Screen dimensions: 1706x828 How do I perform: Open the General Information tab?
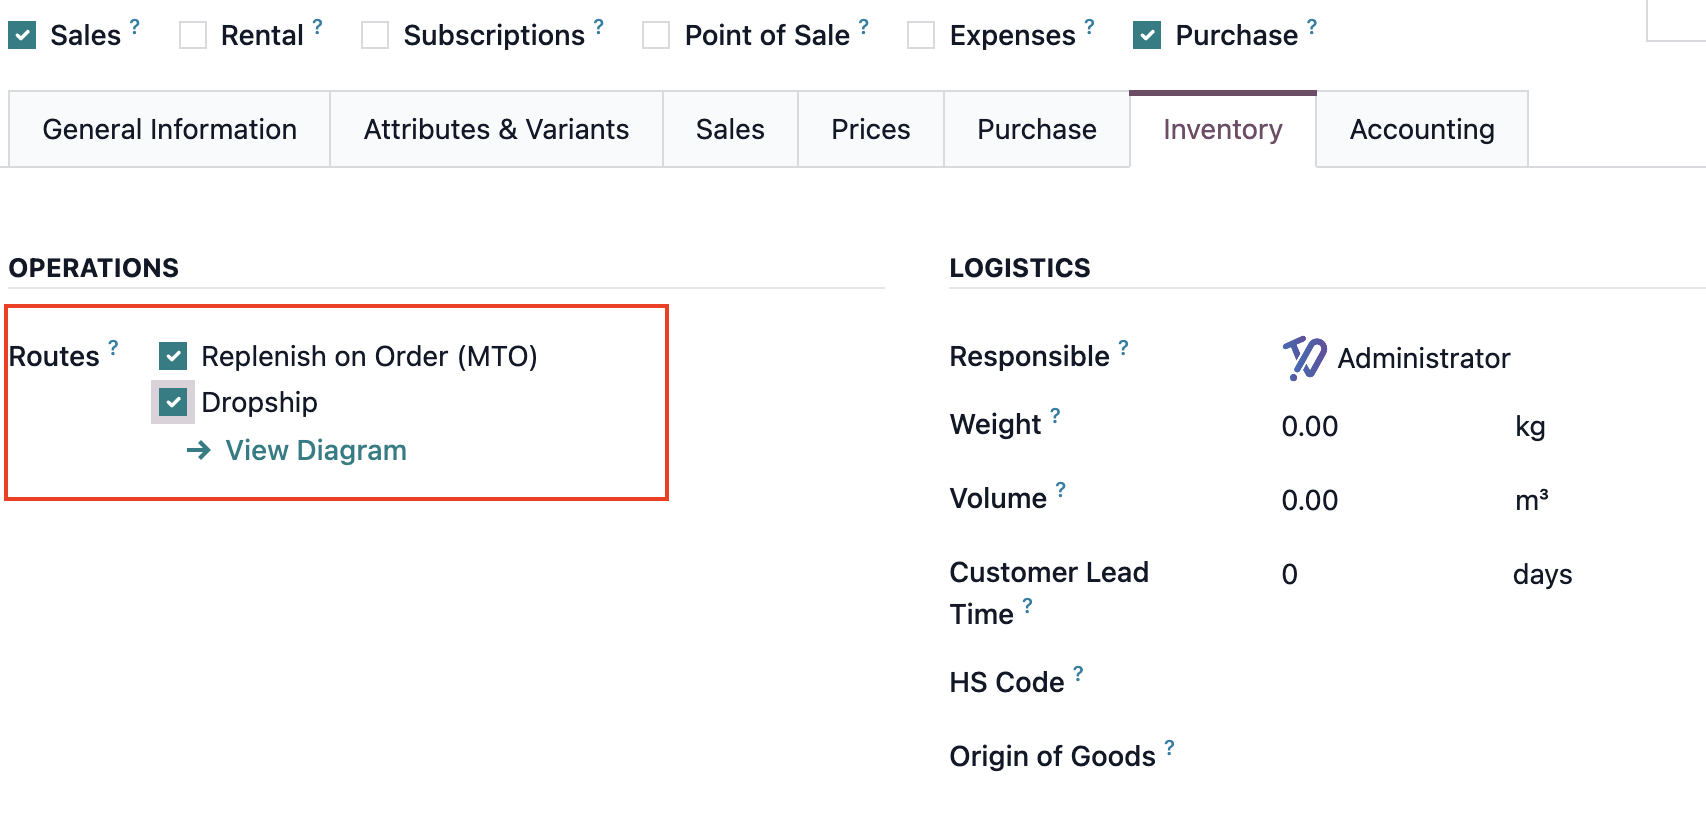(x=170, y=129)
